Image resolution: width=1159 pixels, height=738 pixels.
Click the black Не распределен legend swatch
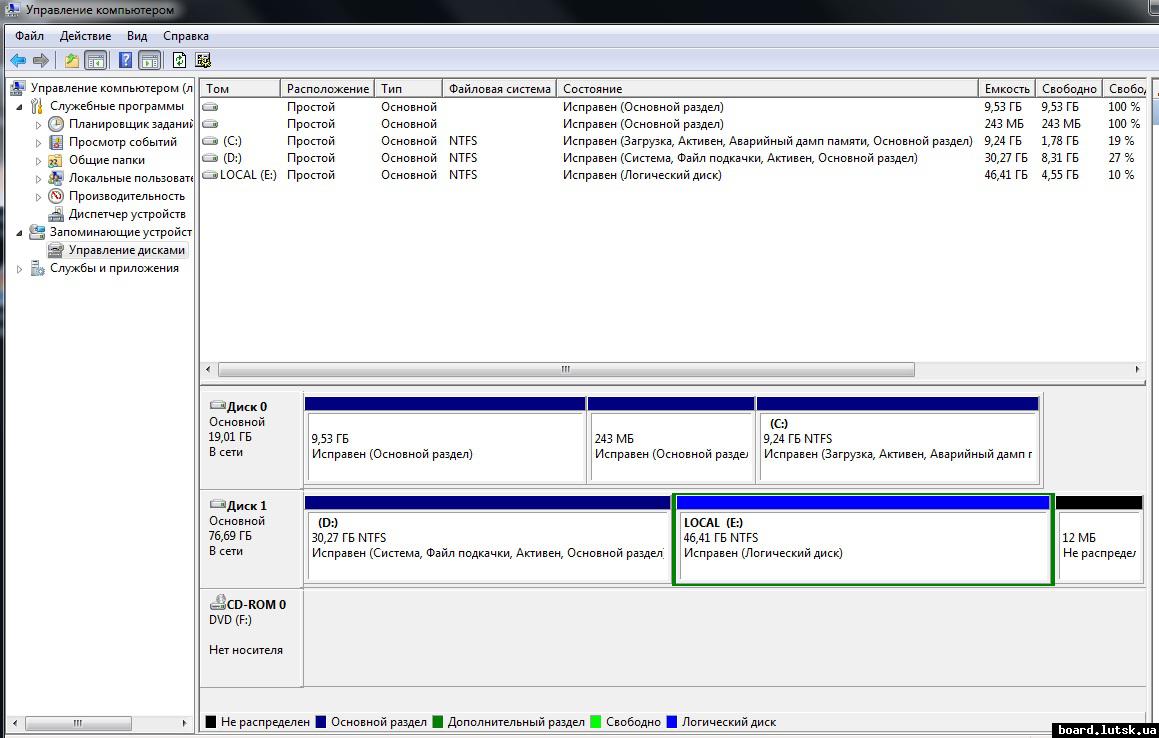(x=211, y=722)
